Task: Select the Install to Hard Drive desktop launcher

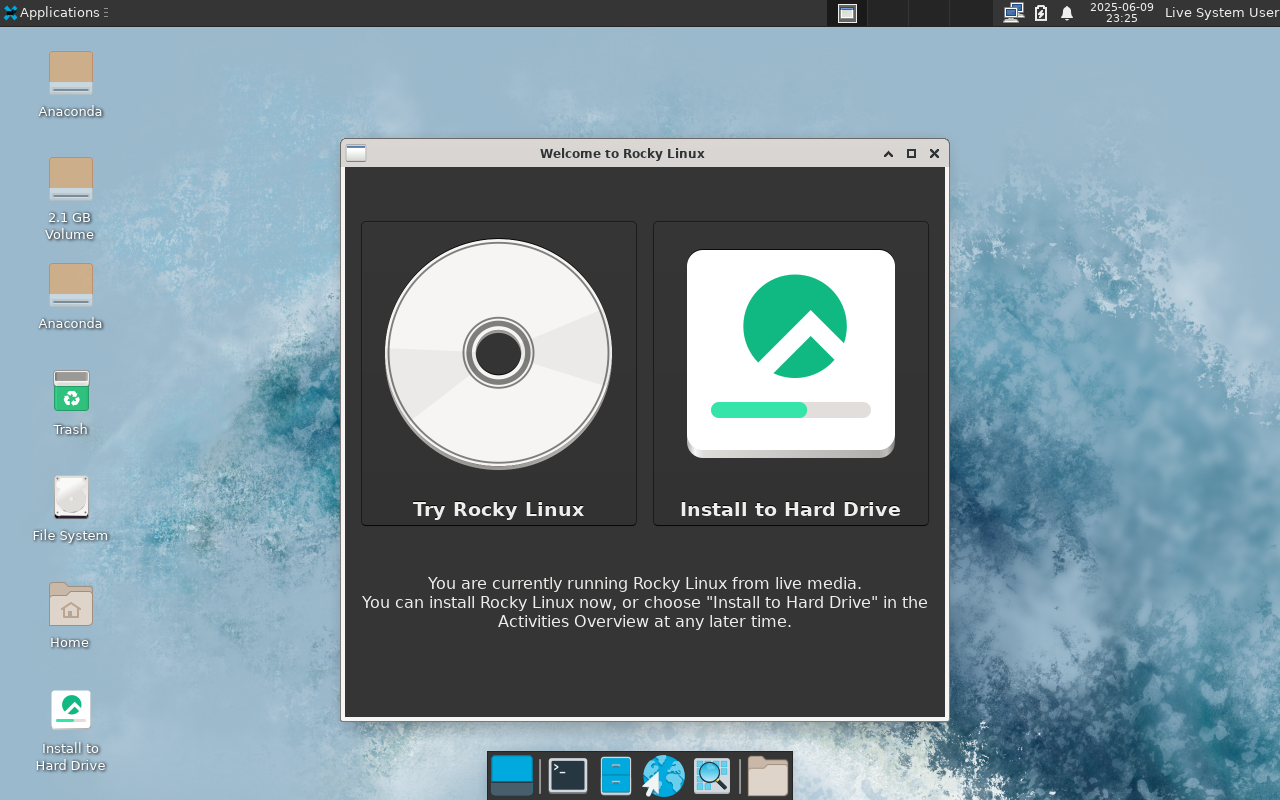Action: [71, 730]
